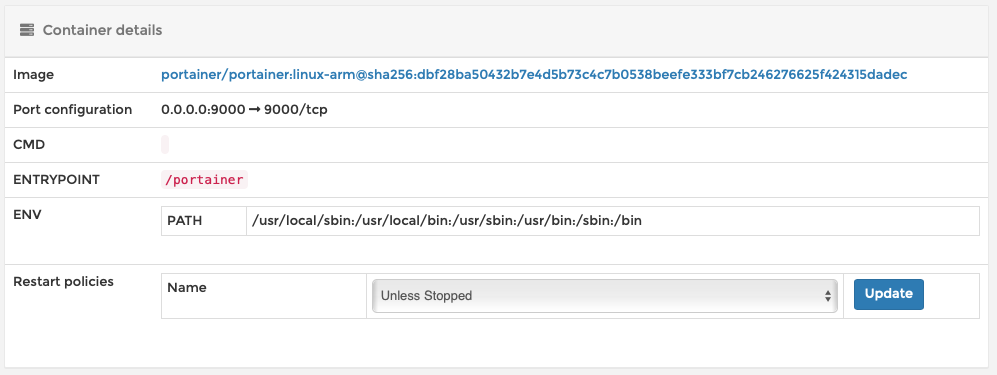The image size is (997, 375).
Task: Click the PATH variable name cell
Action: 204,221
